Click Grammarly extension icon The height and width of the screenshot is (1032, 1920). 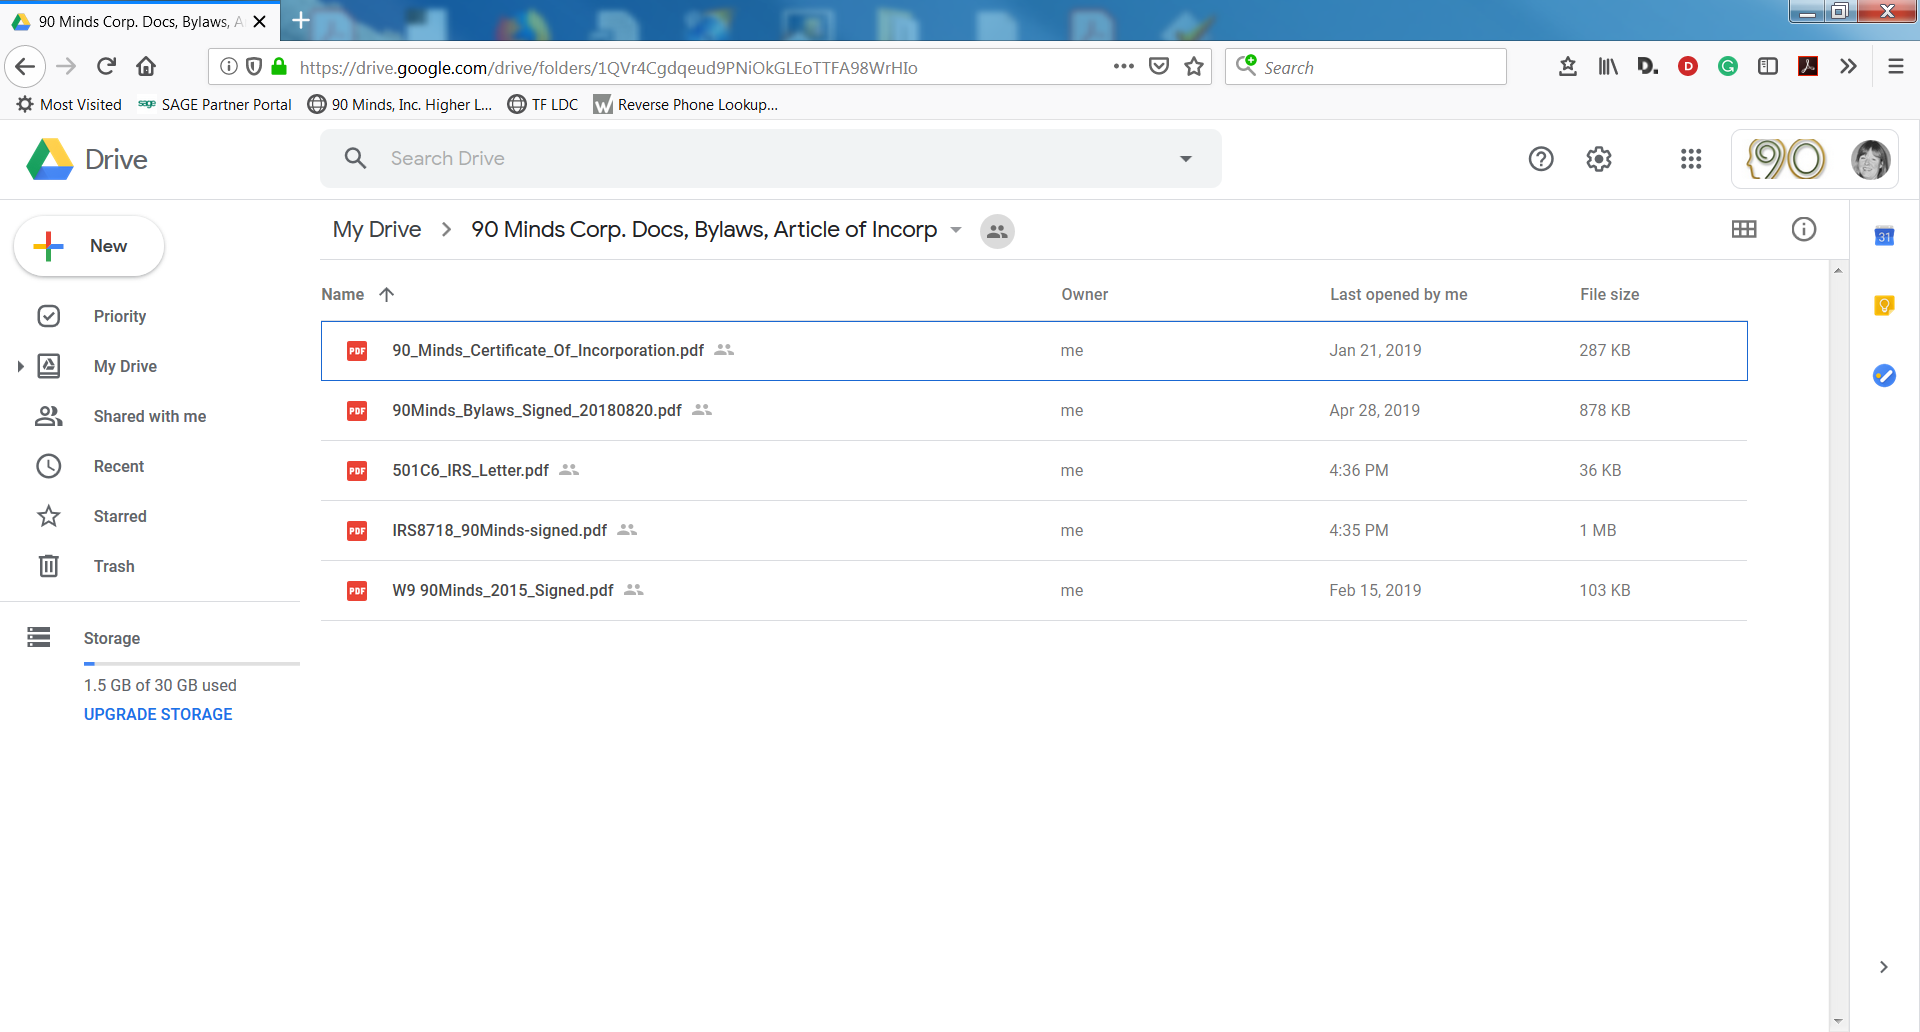point(1728,67)
